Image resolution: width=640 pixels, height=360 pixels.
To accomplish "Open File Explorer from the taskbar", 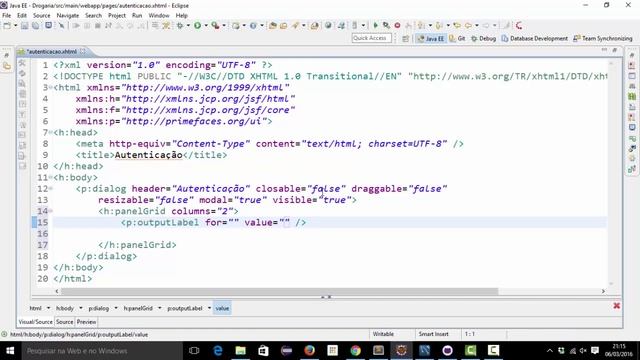I will 240,351.
